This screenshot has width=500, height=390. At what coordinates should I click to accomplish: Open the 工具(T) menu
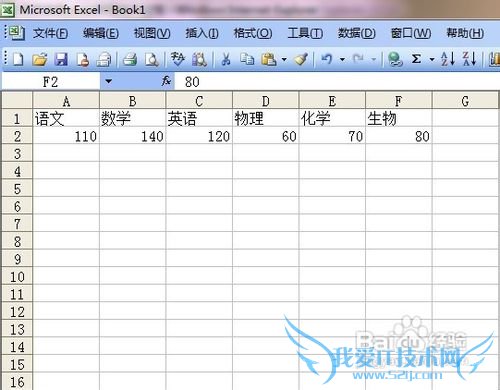305,33
